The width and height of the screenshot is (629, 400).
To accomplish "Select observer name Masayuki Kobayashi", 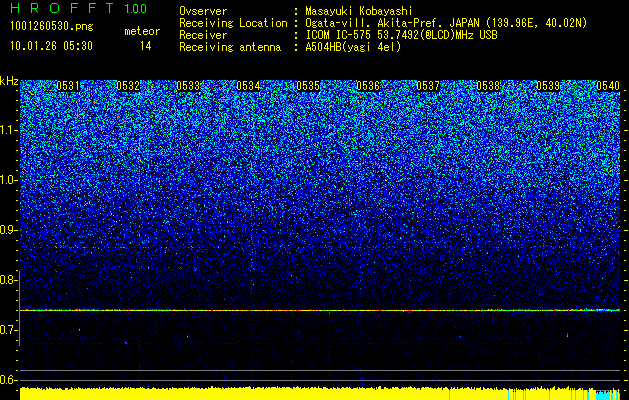I will click(358, 11).
